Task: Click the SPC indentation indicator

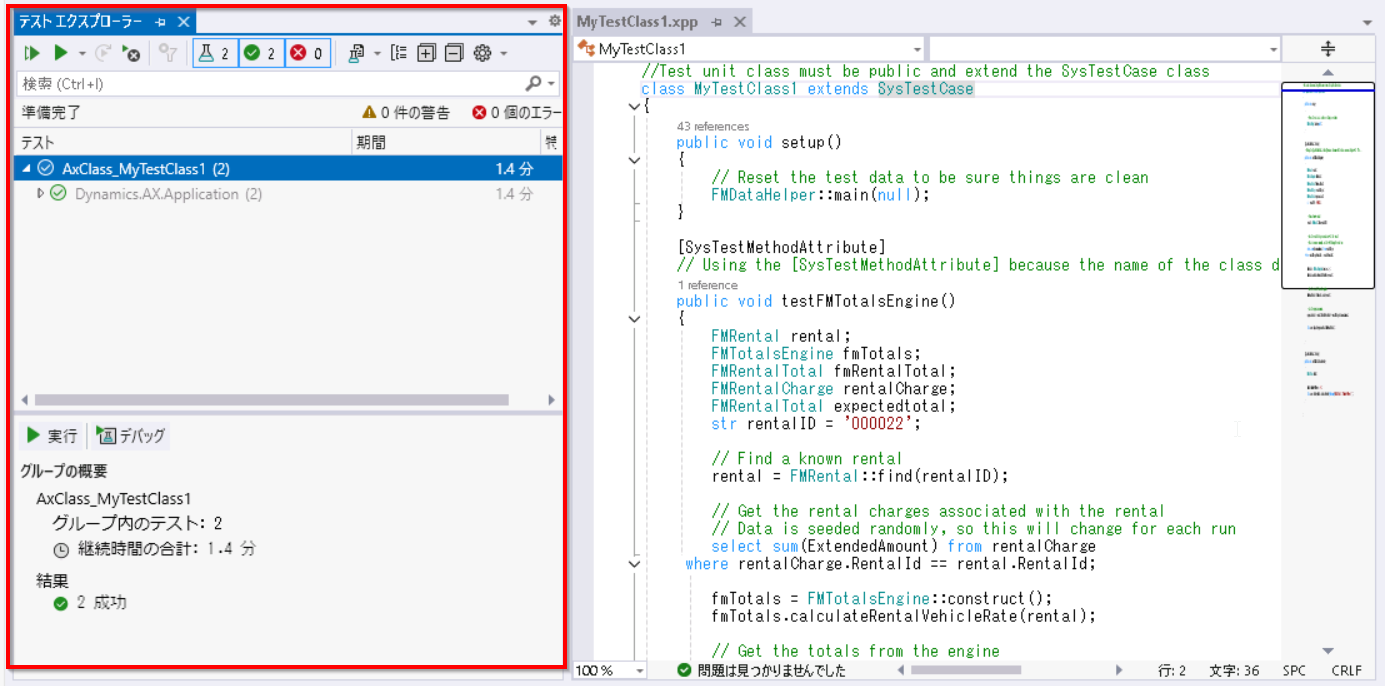Action: click(1294, 671)
